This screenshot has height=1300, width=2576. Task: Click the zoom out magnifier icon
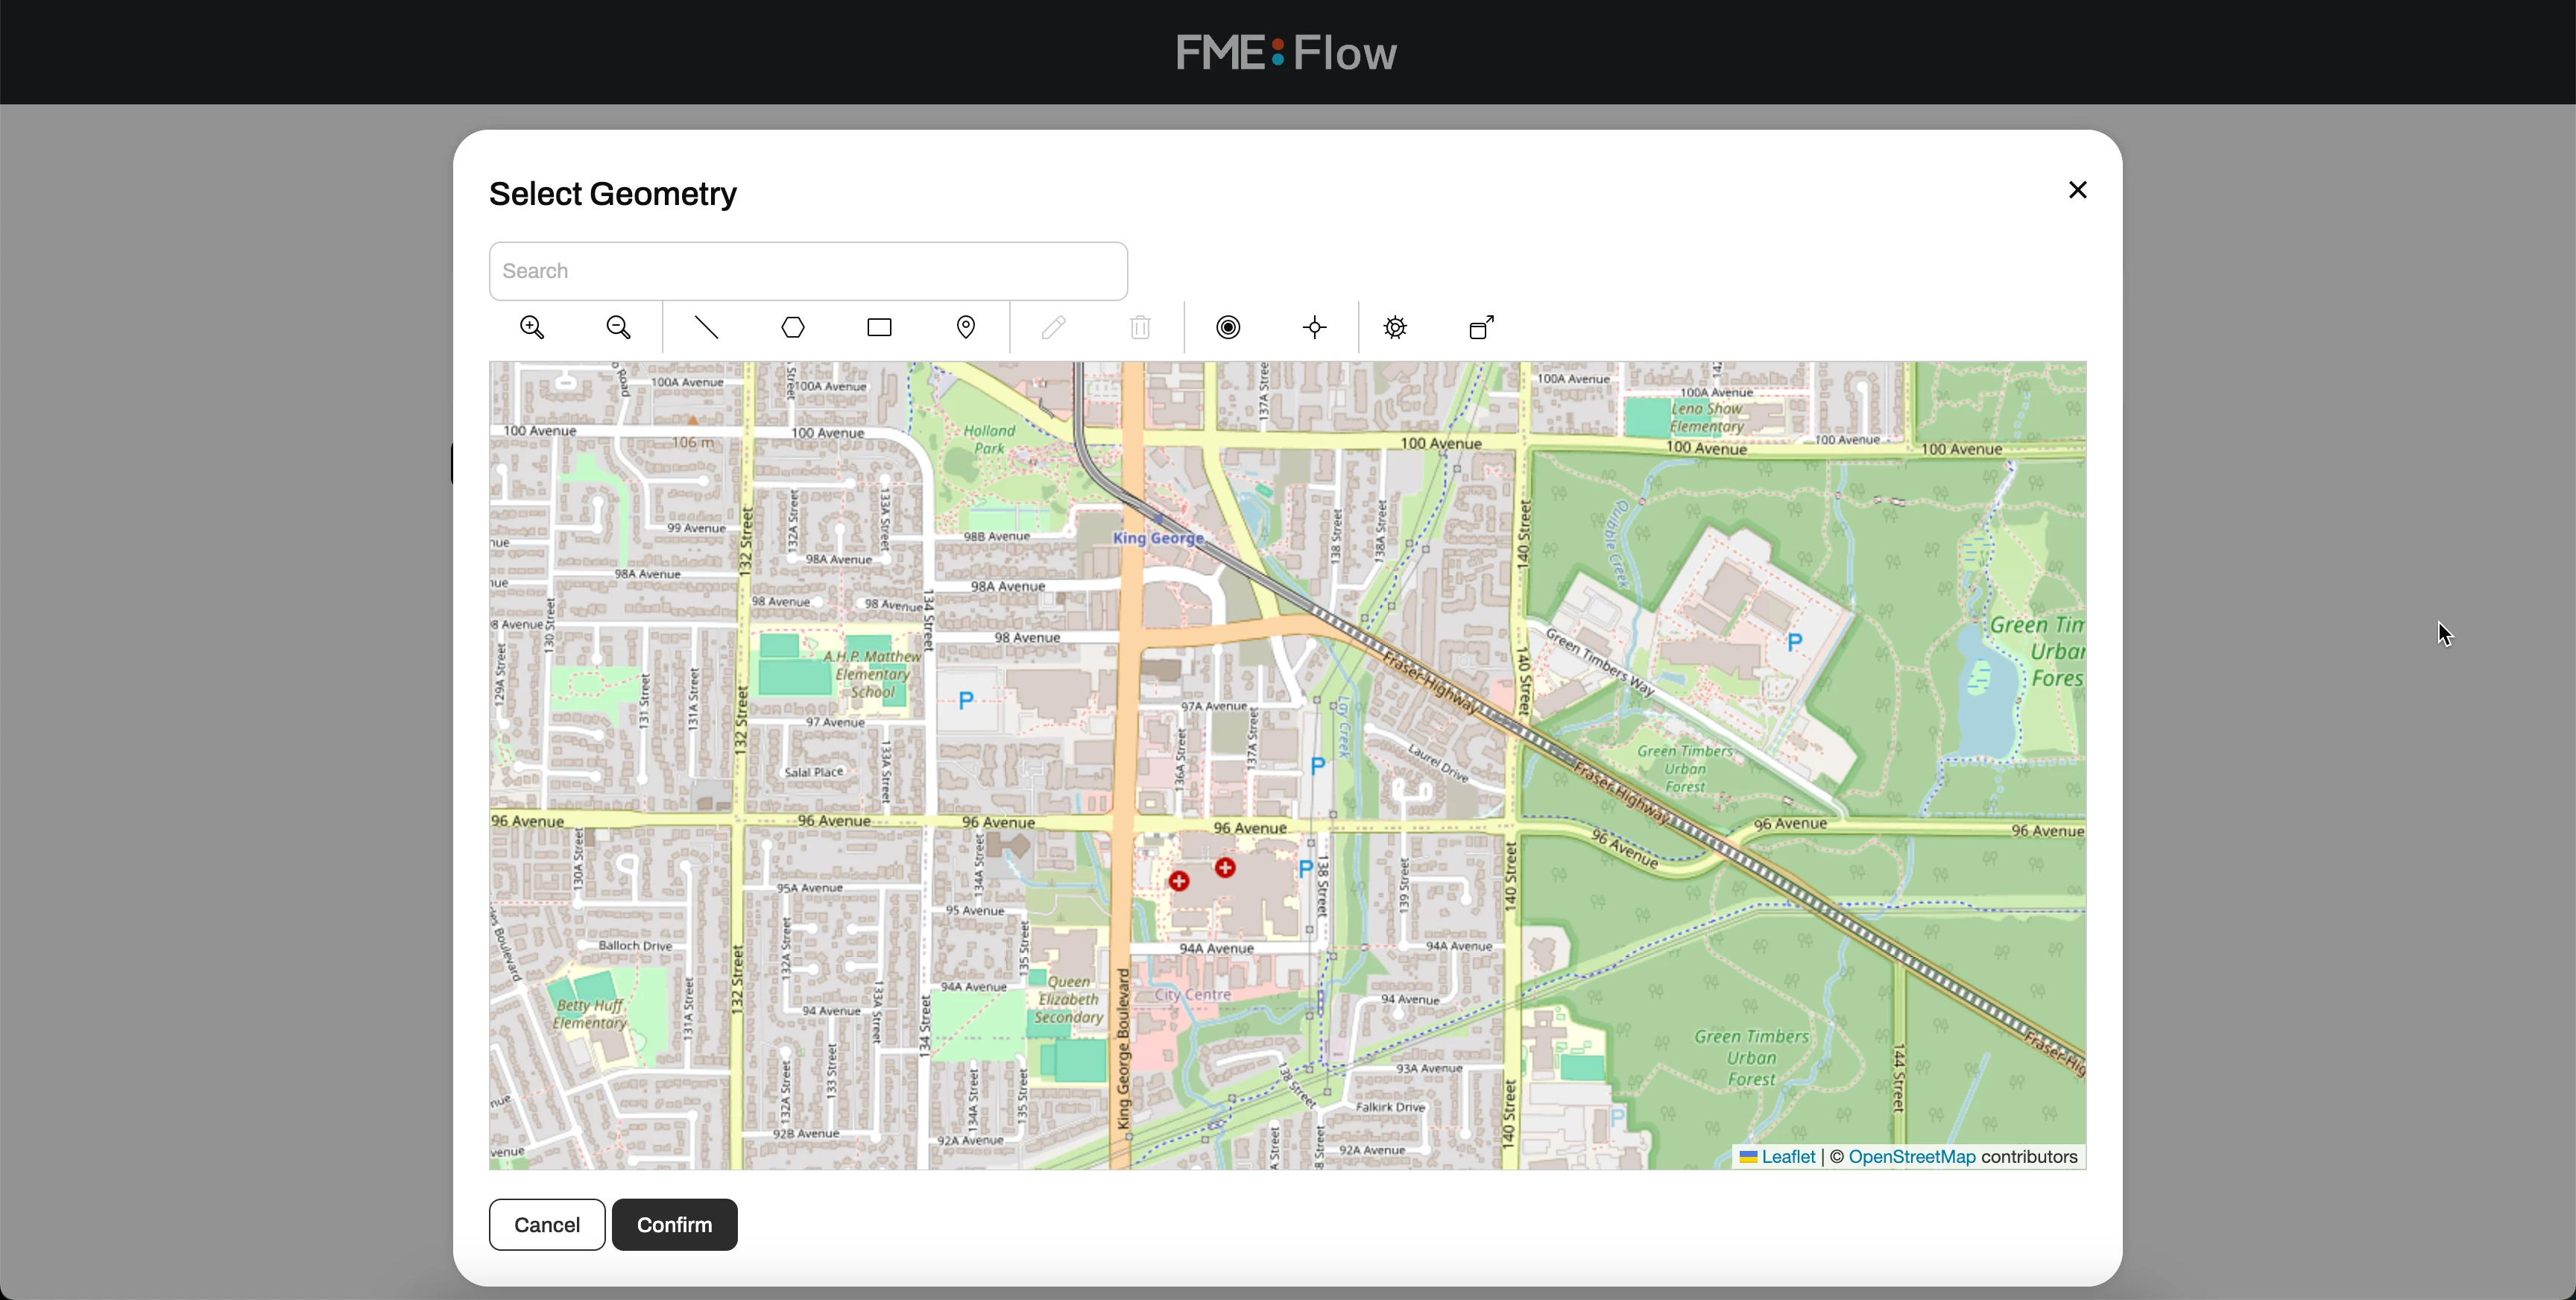619,327
